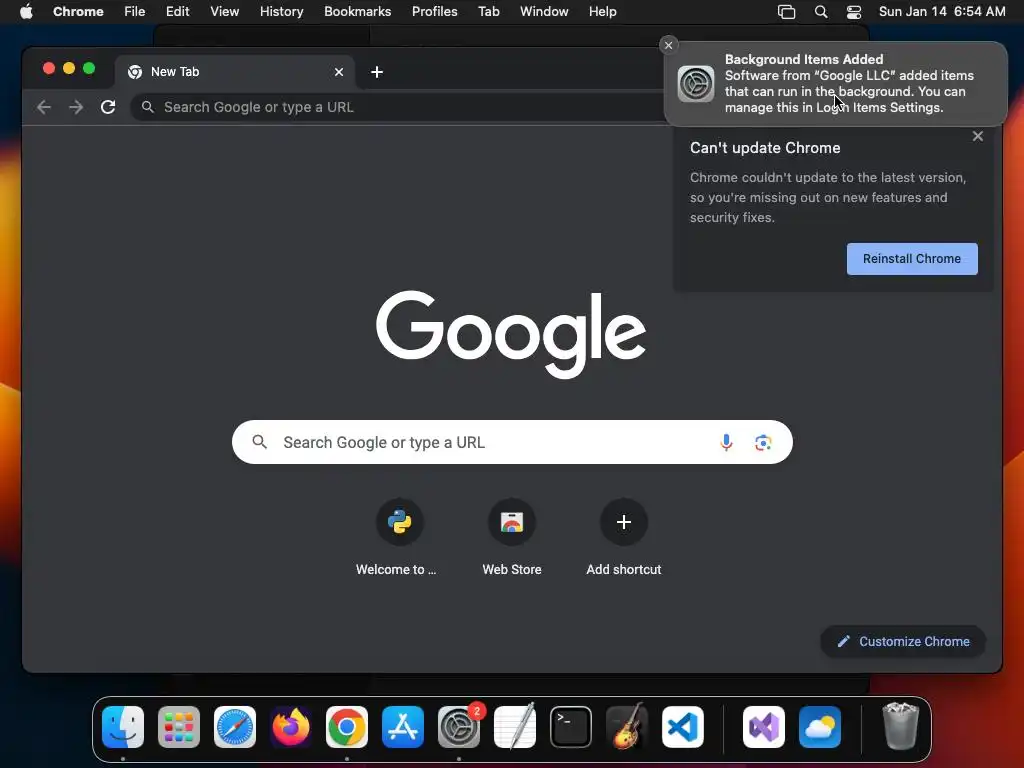Start voice search with microphone icon
The width and height of the screenshot is (1024, 768).
tap(726, 442)
